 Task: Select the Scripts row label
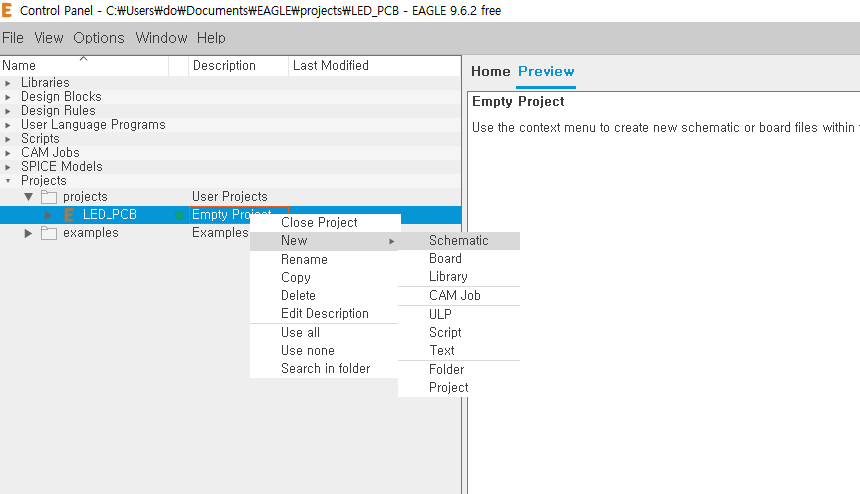(x=40, y=139)
